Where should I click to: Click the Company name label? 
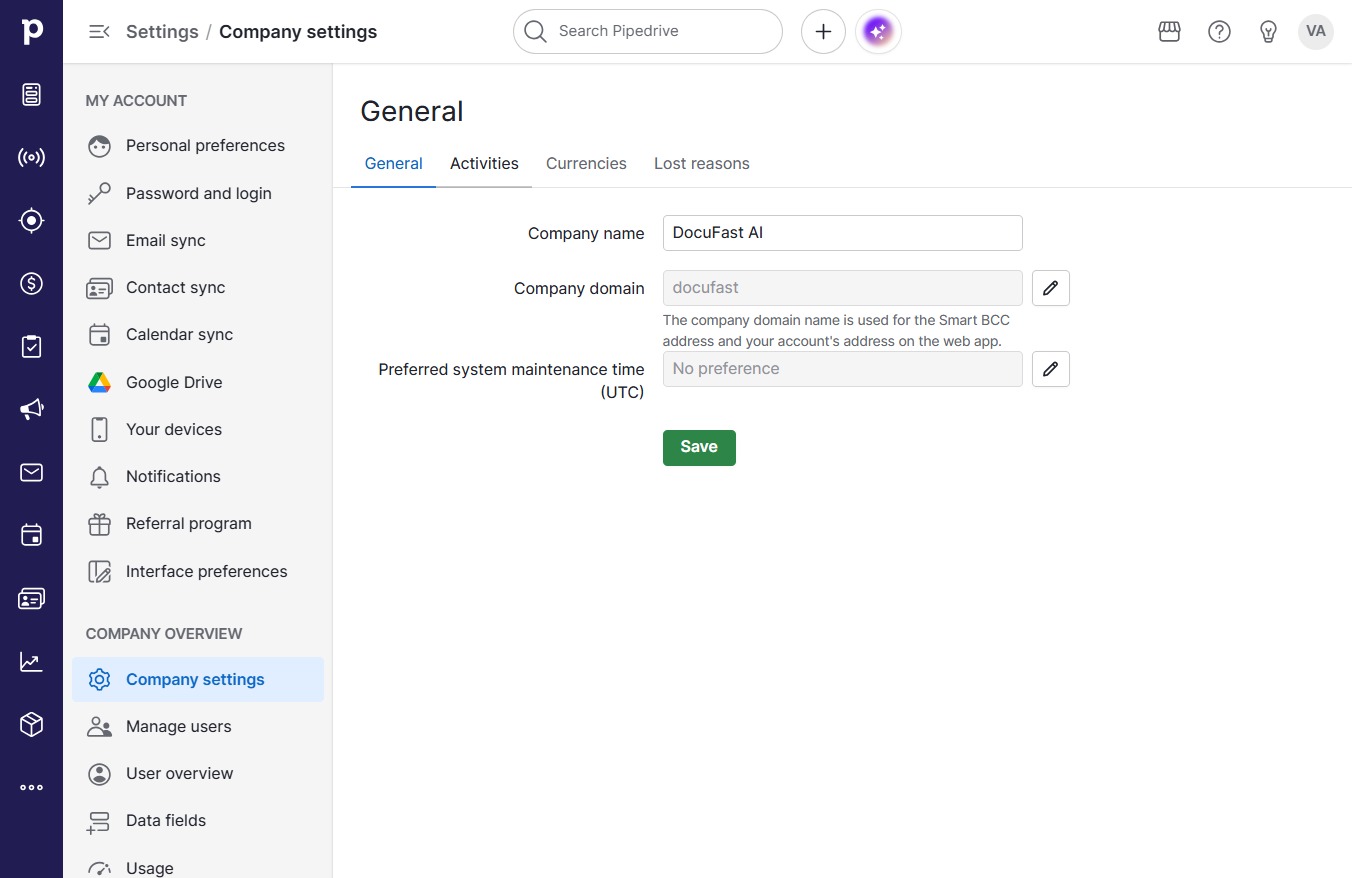pos(586,233)
